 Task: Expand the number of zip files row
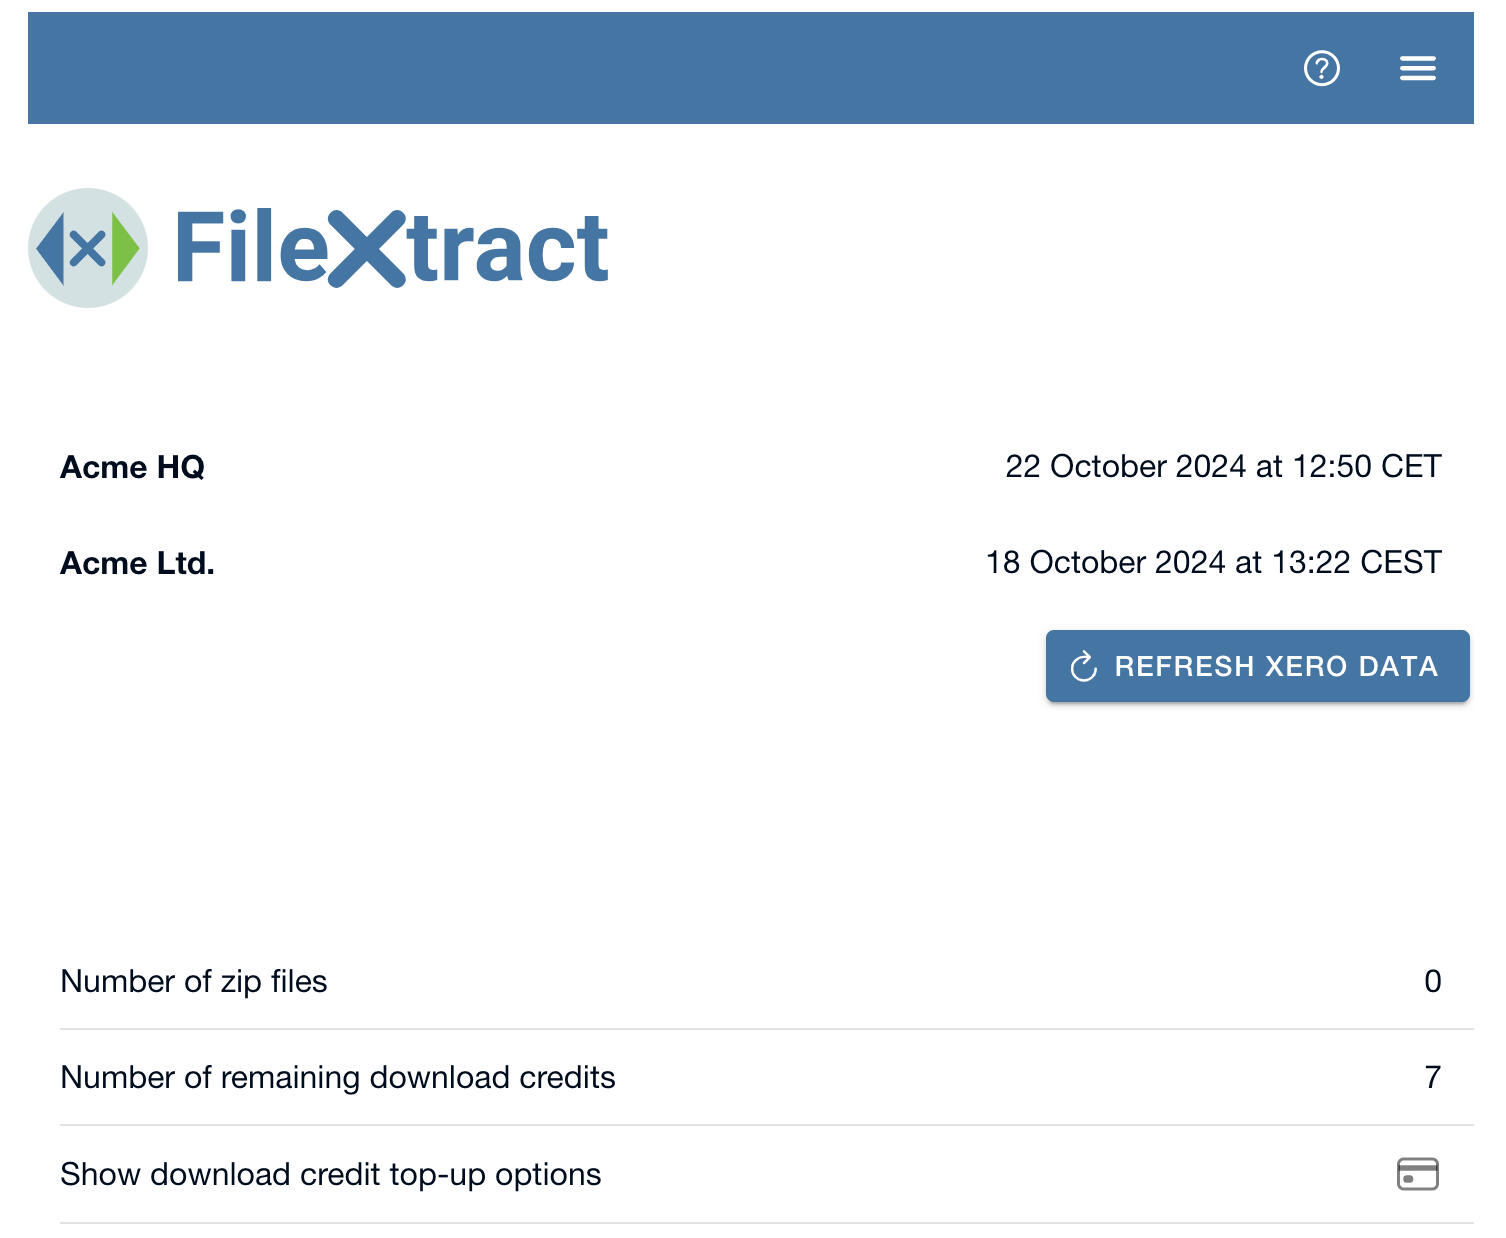pyautogui.click(x=193, y=981)
